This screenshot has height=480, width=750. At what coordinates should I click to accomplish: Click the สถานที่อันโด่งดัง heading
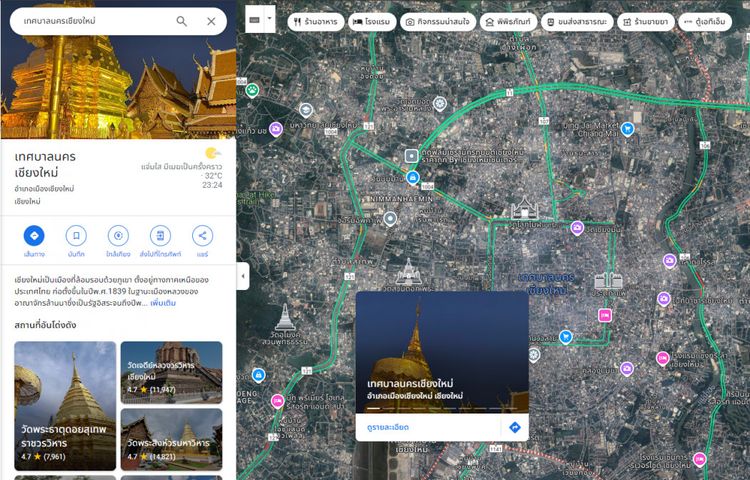click(45, 325)
